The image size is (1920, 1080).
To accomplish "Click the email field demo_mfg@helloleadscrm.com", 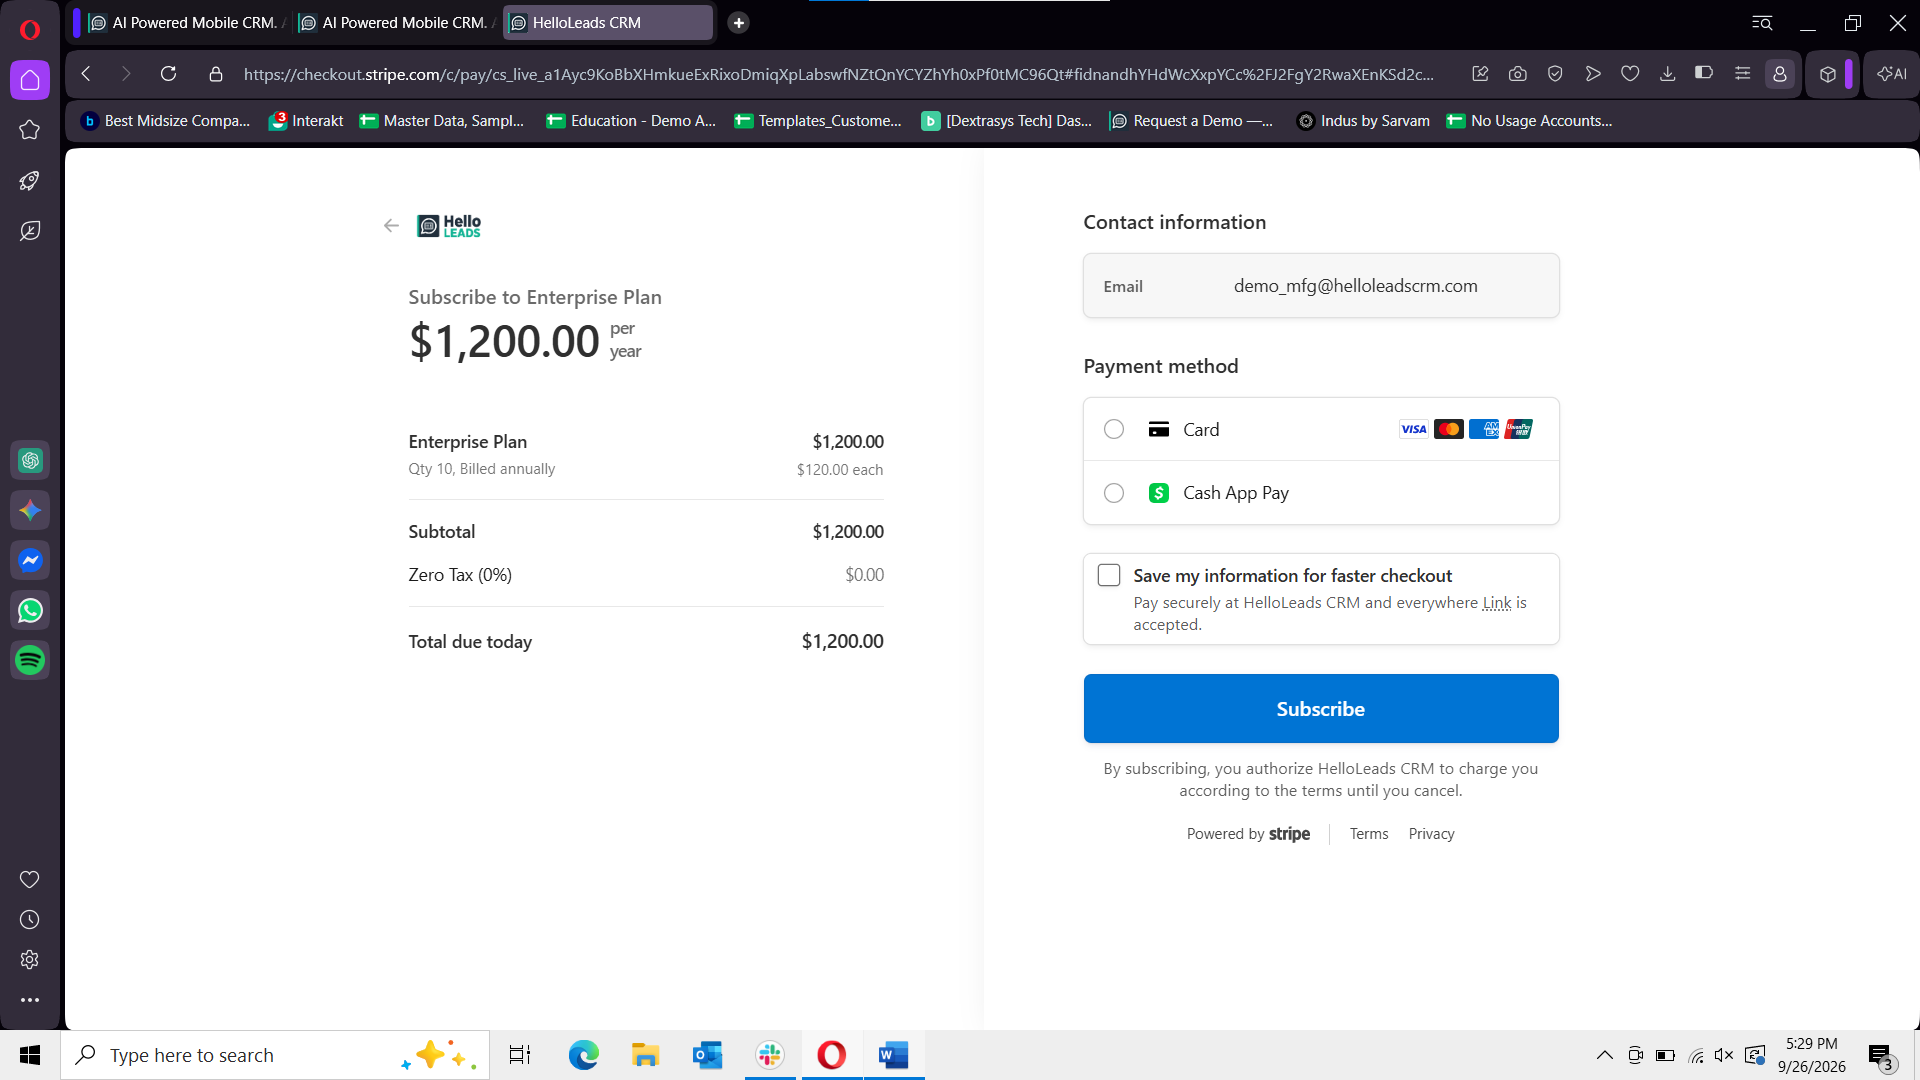I will [x=1321, y=286].
